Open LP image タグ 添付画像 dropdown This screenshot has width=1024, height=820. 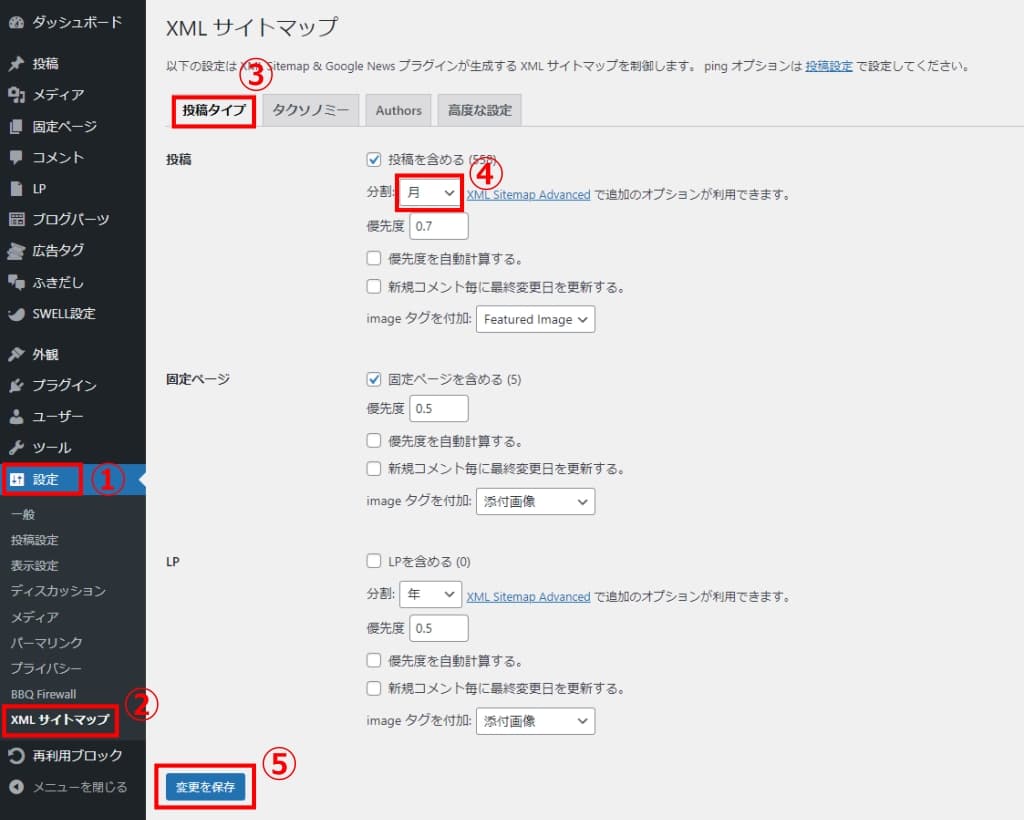(536, 721)
